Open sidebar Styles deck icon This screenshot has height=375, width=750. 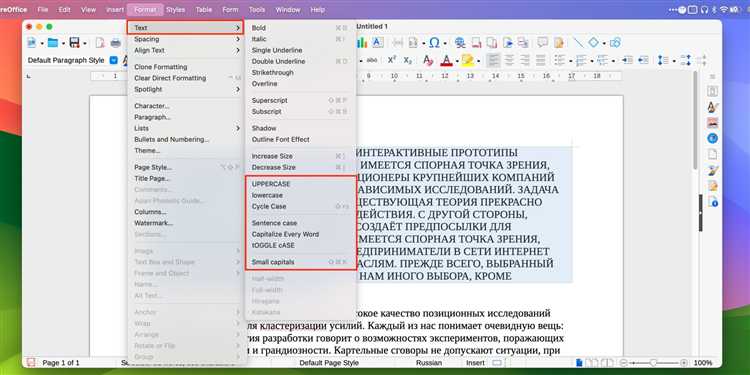click(713, 107)
